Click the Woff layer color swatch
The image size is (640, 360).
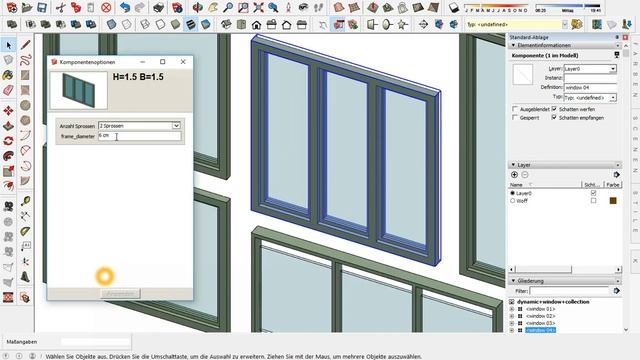point(613,201)
